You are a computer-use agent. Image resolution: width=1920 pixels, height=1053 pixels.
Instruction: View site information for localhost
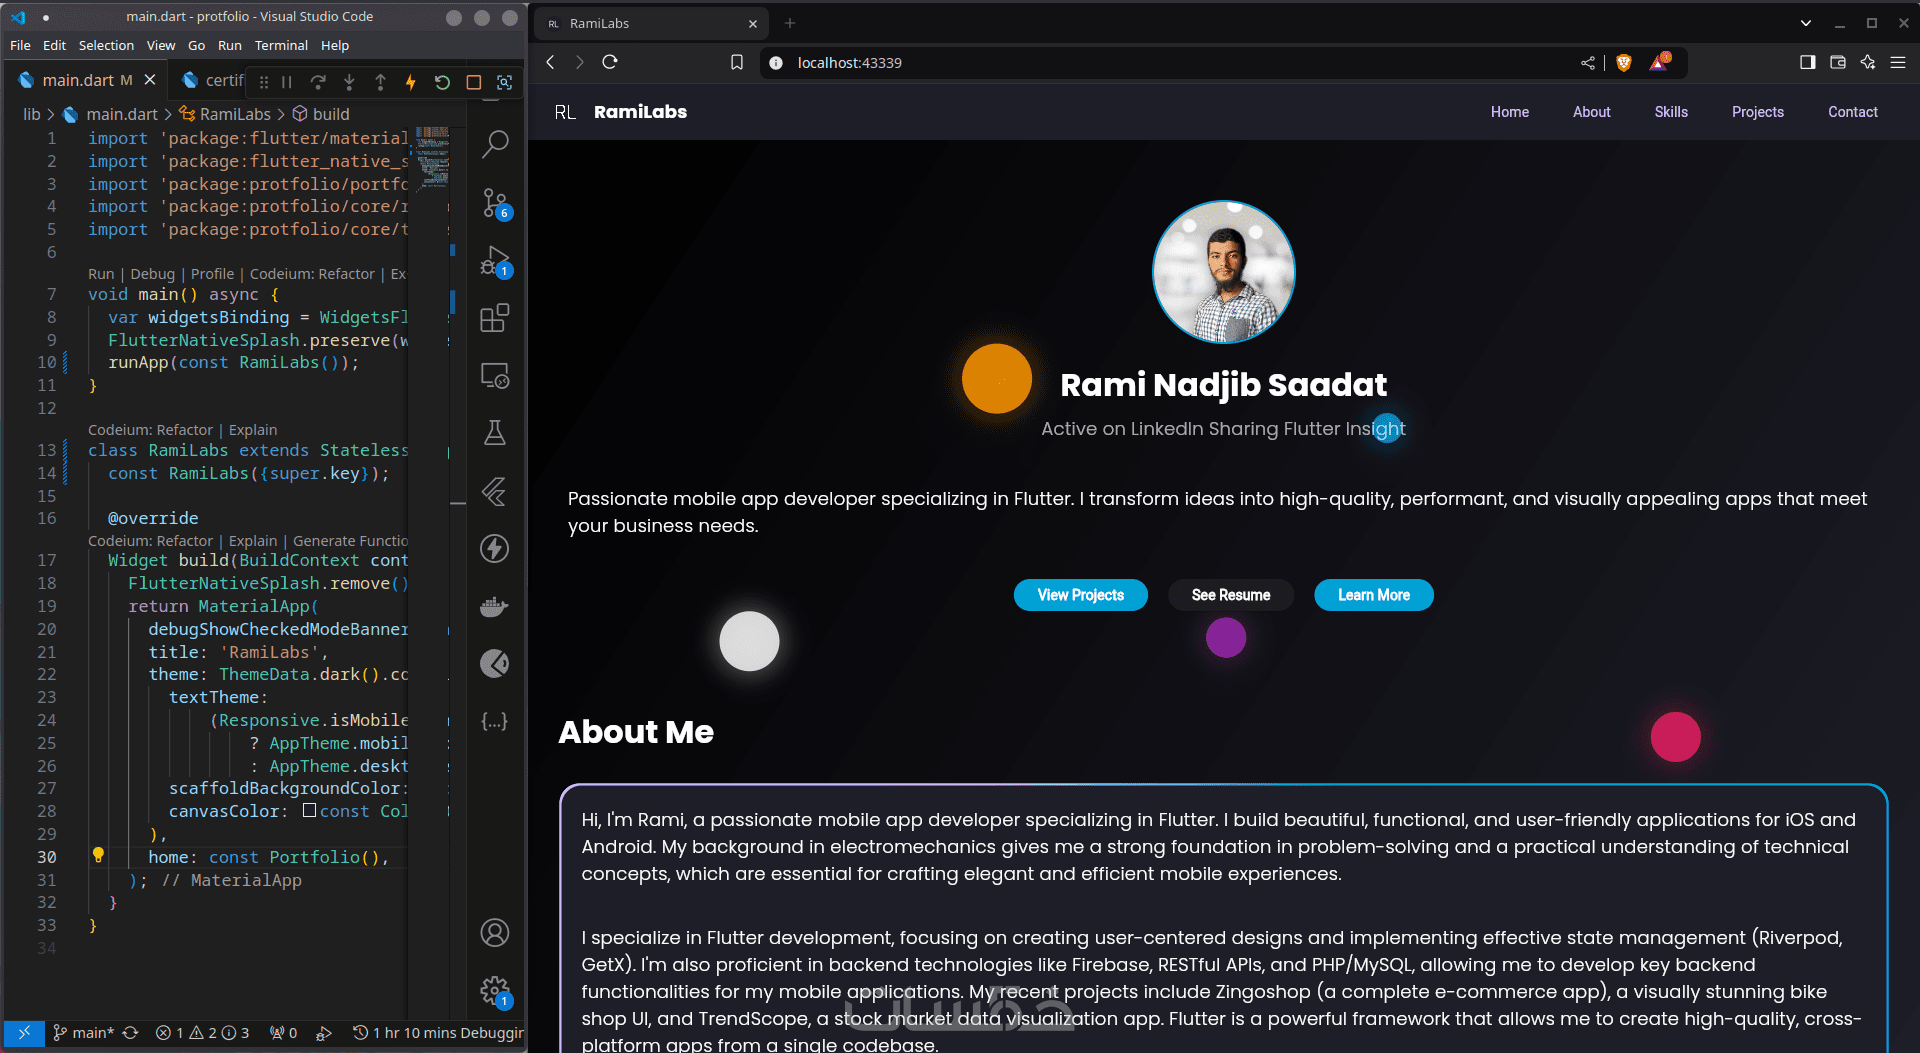(x=776, y=62)
